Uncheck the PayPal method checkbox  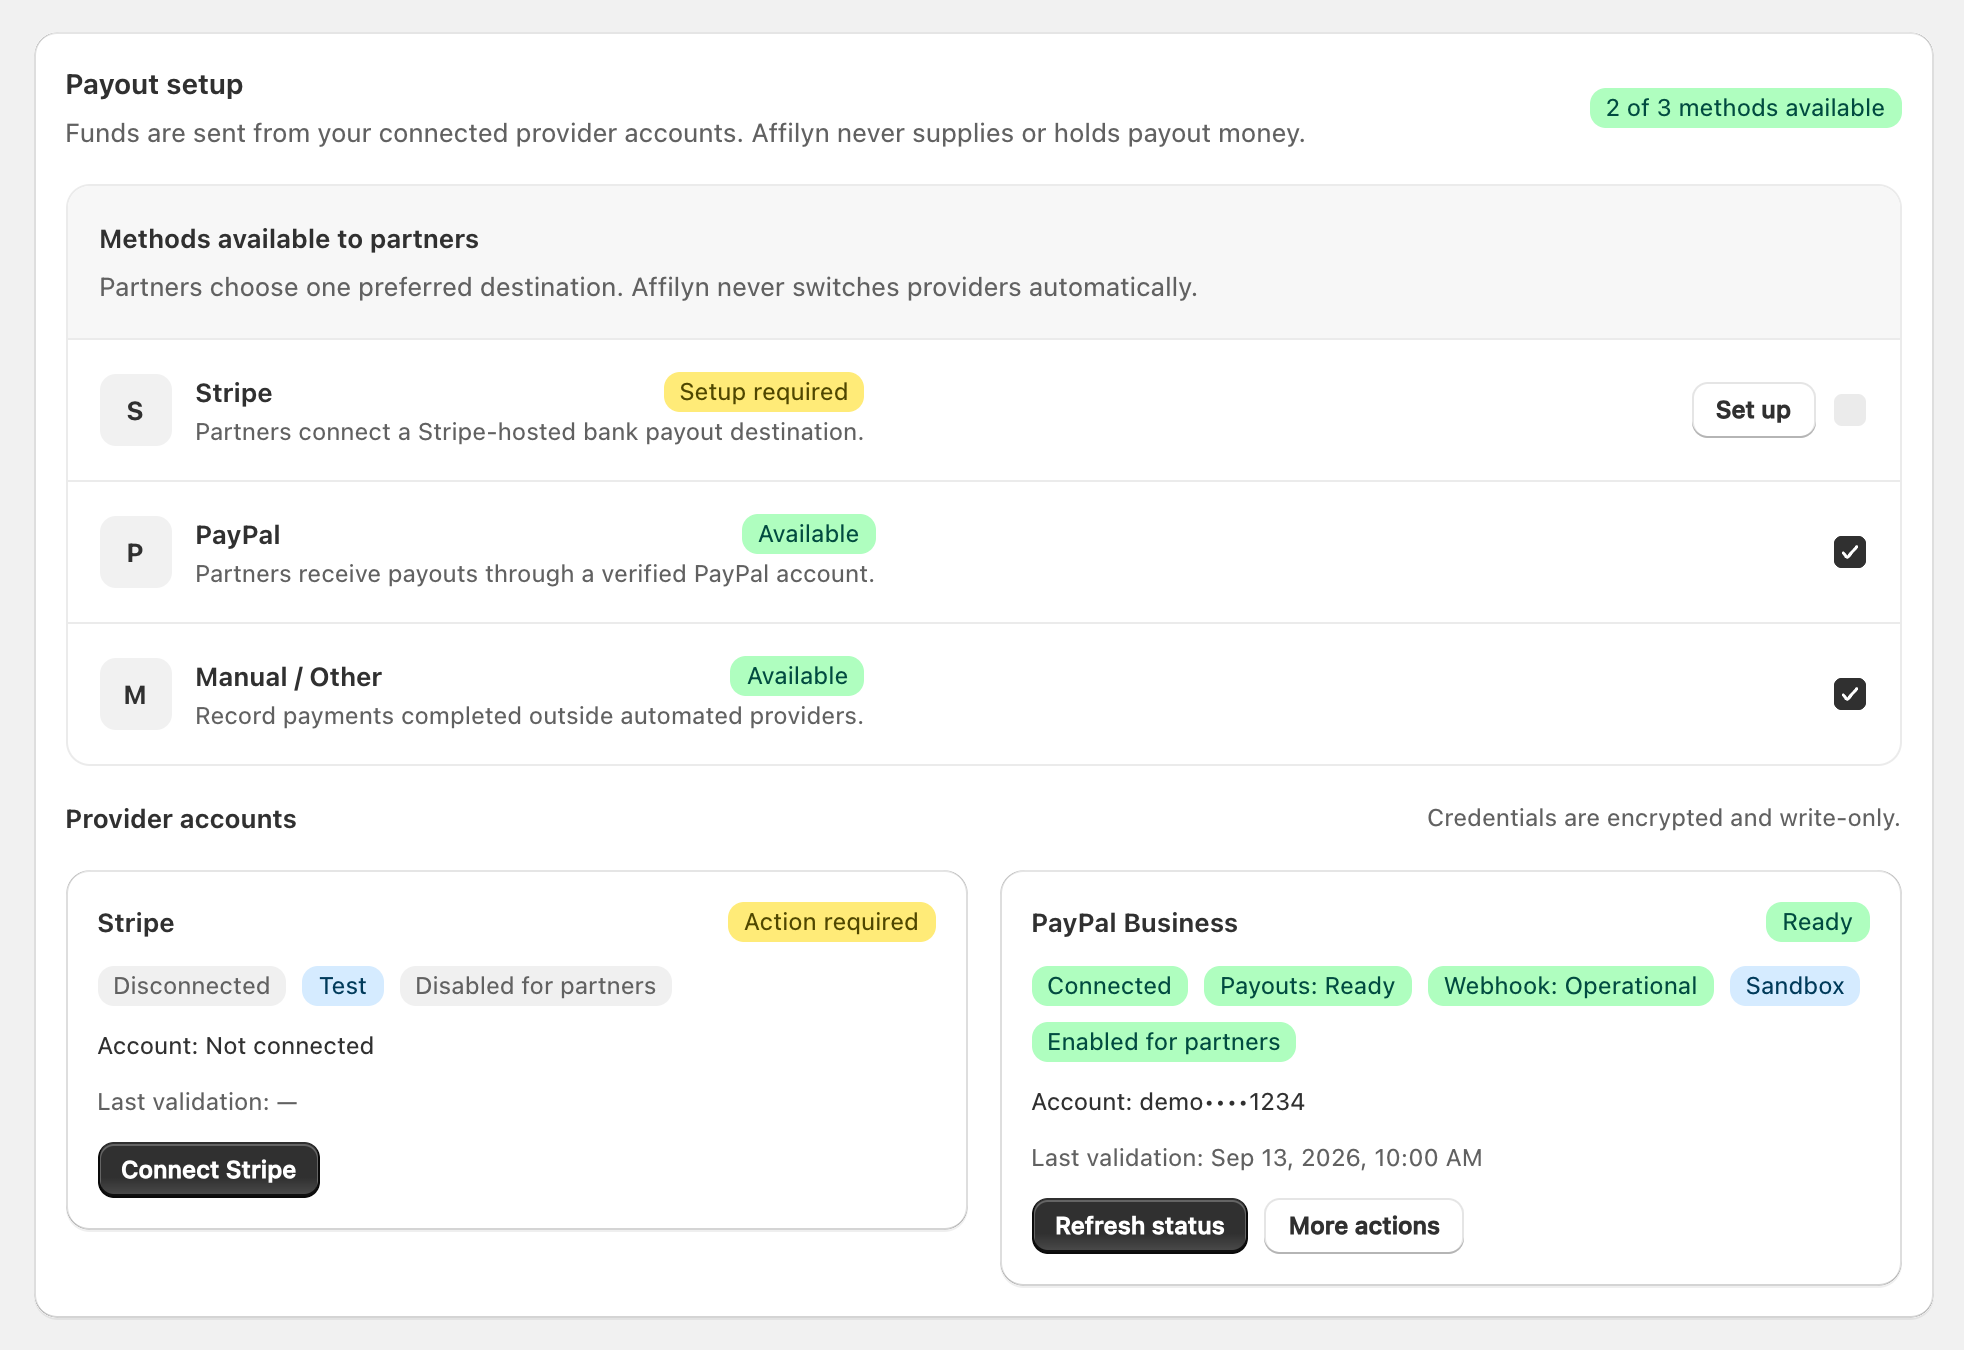point(1849,552)
